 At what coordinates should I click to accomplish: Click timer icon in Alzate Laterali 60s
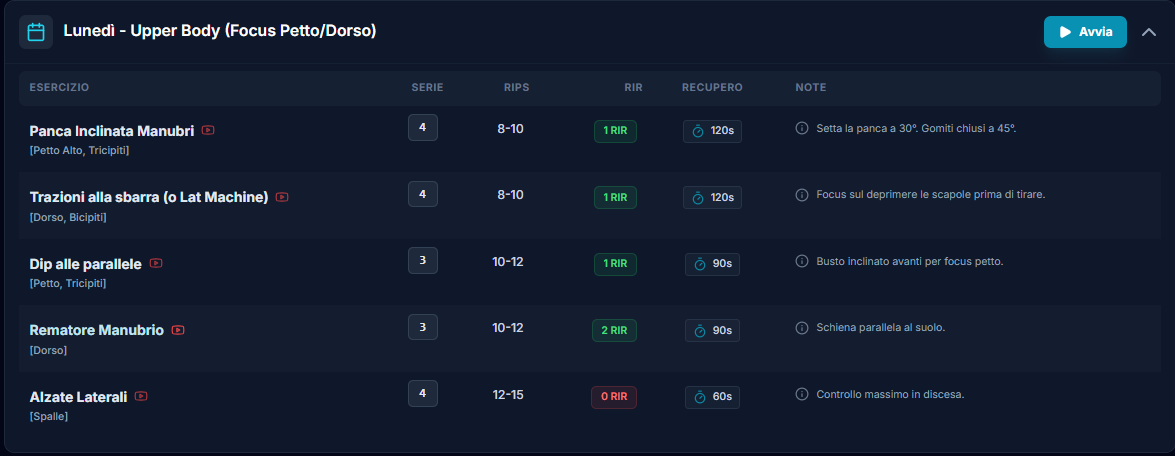pyautogui.click(x=700, y=397)
